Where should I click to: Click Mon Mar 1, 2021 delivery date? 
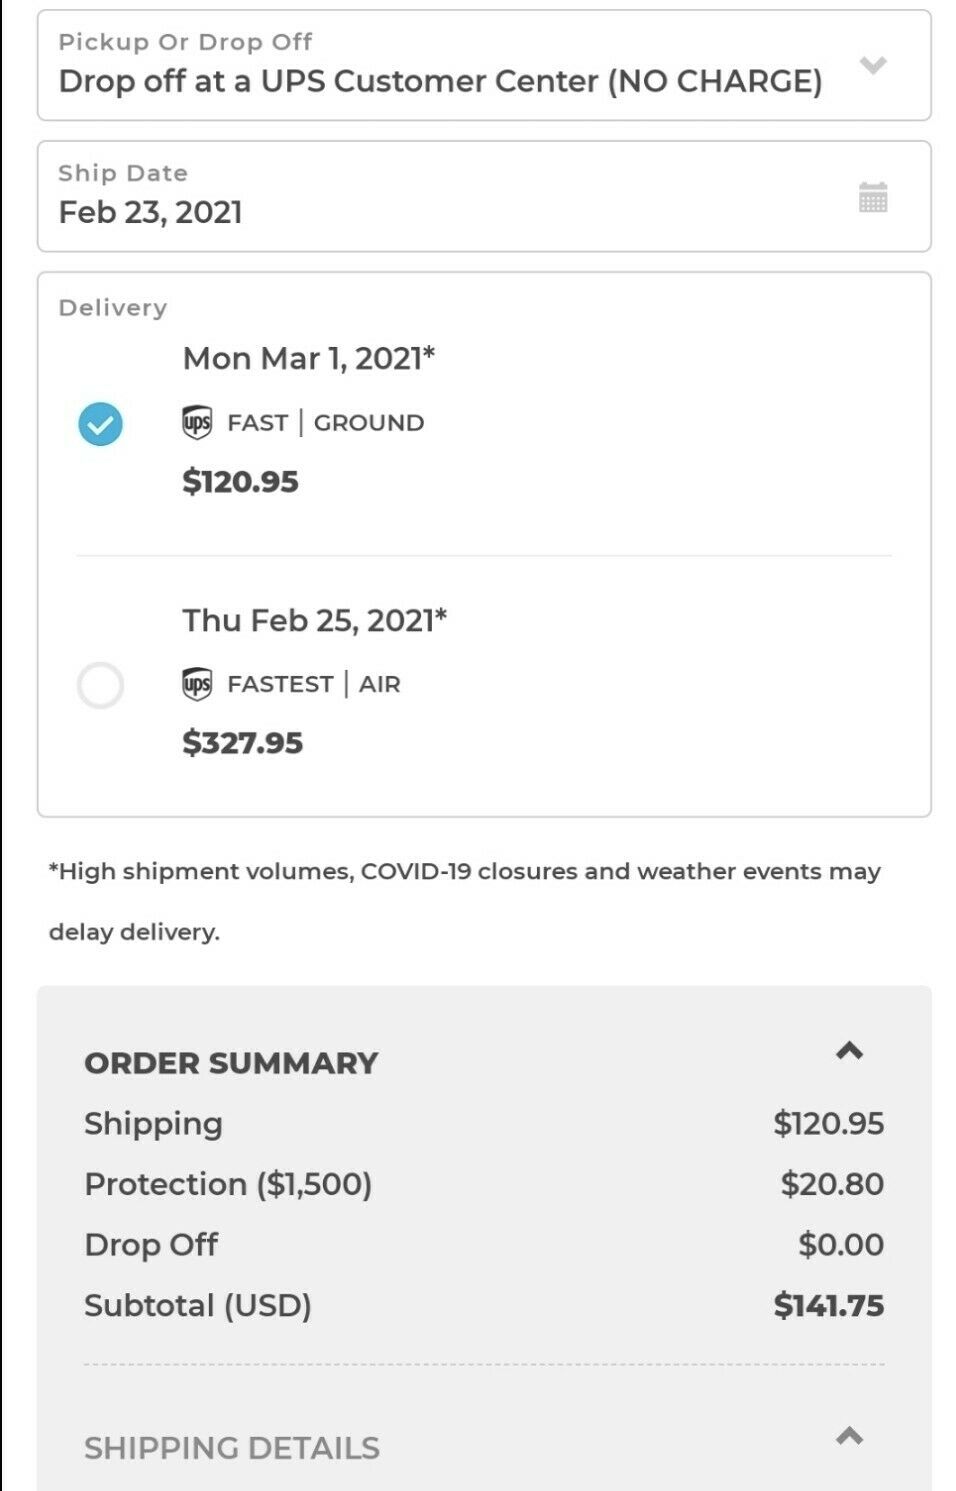click(308, 358)
